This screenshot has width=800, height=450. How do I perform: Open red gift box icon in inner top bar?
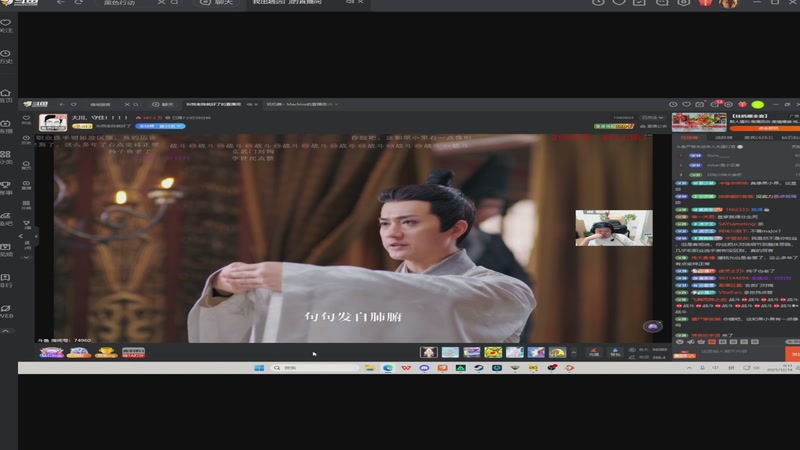coord(742,104)
